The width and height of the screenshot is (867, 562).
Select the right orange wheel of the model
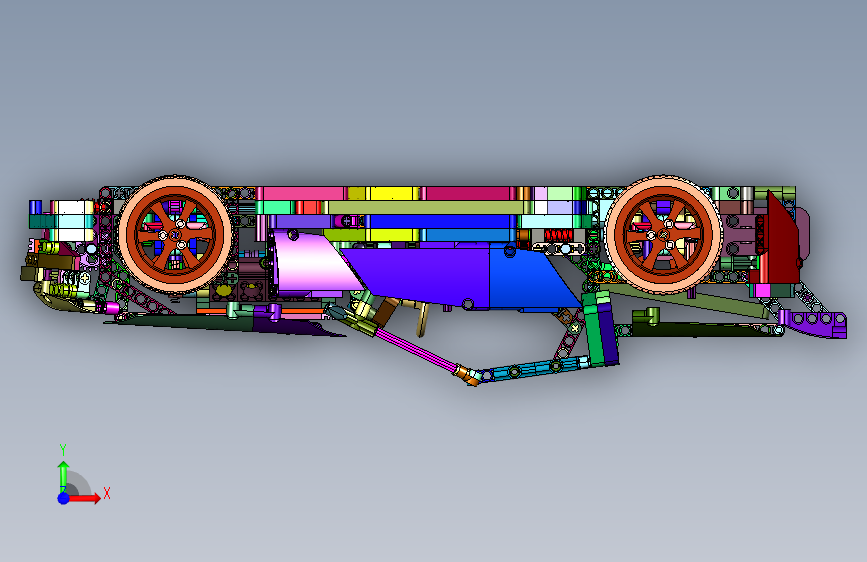click(663, 235)
